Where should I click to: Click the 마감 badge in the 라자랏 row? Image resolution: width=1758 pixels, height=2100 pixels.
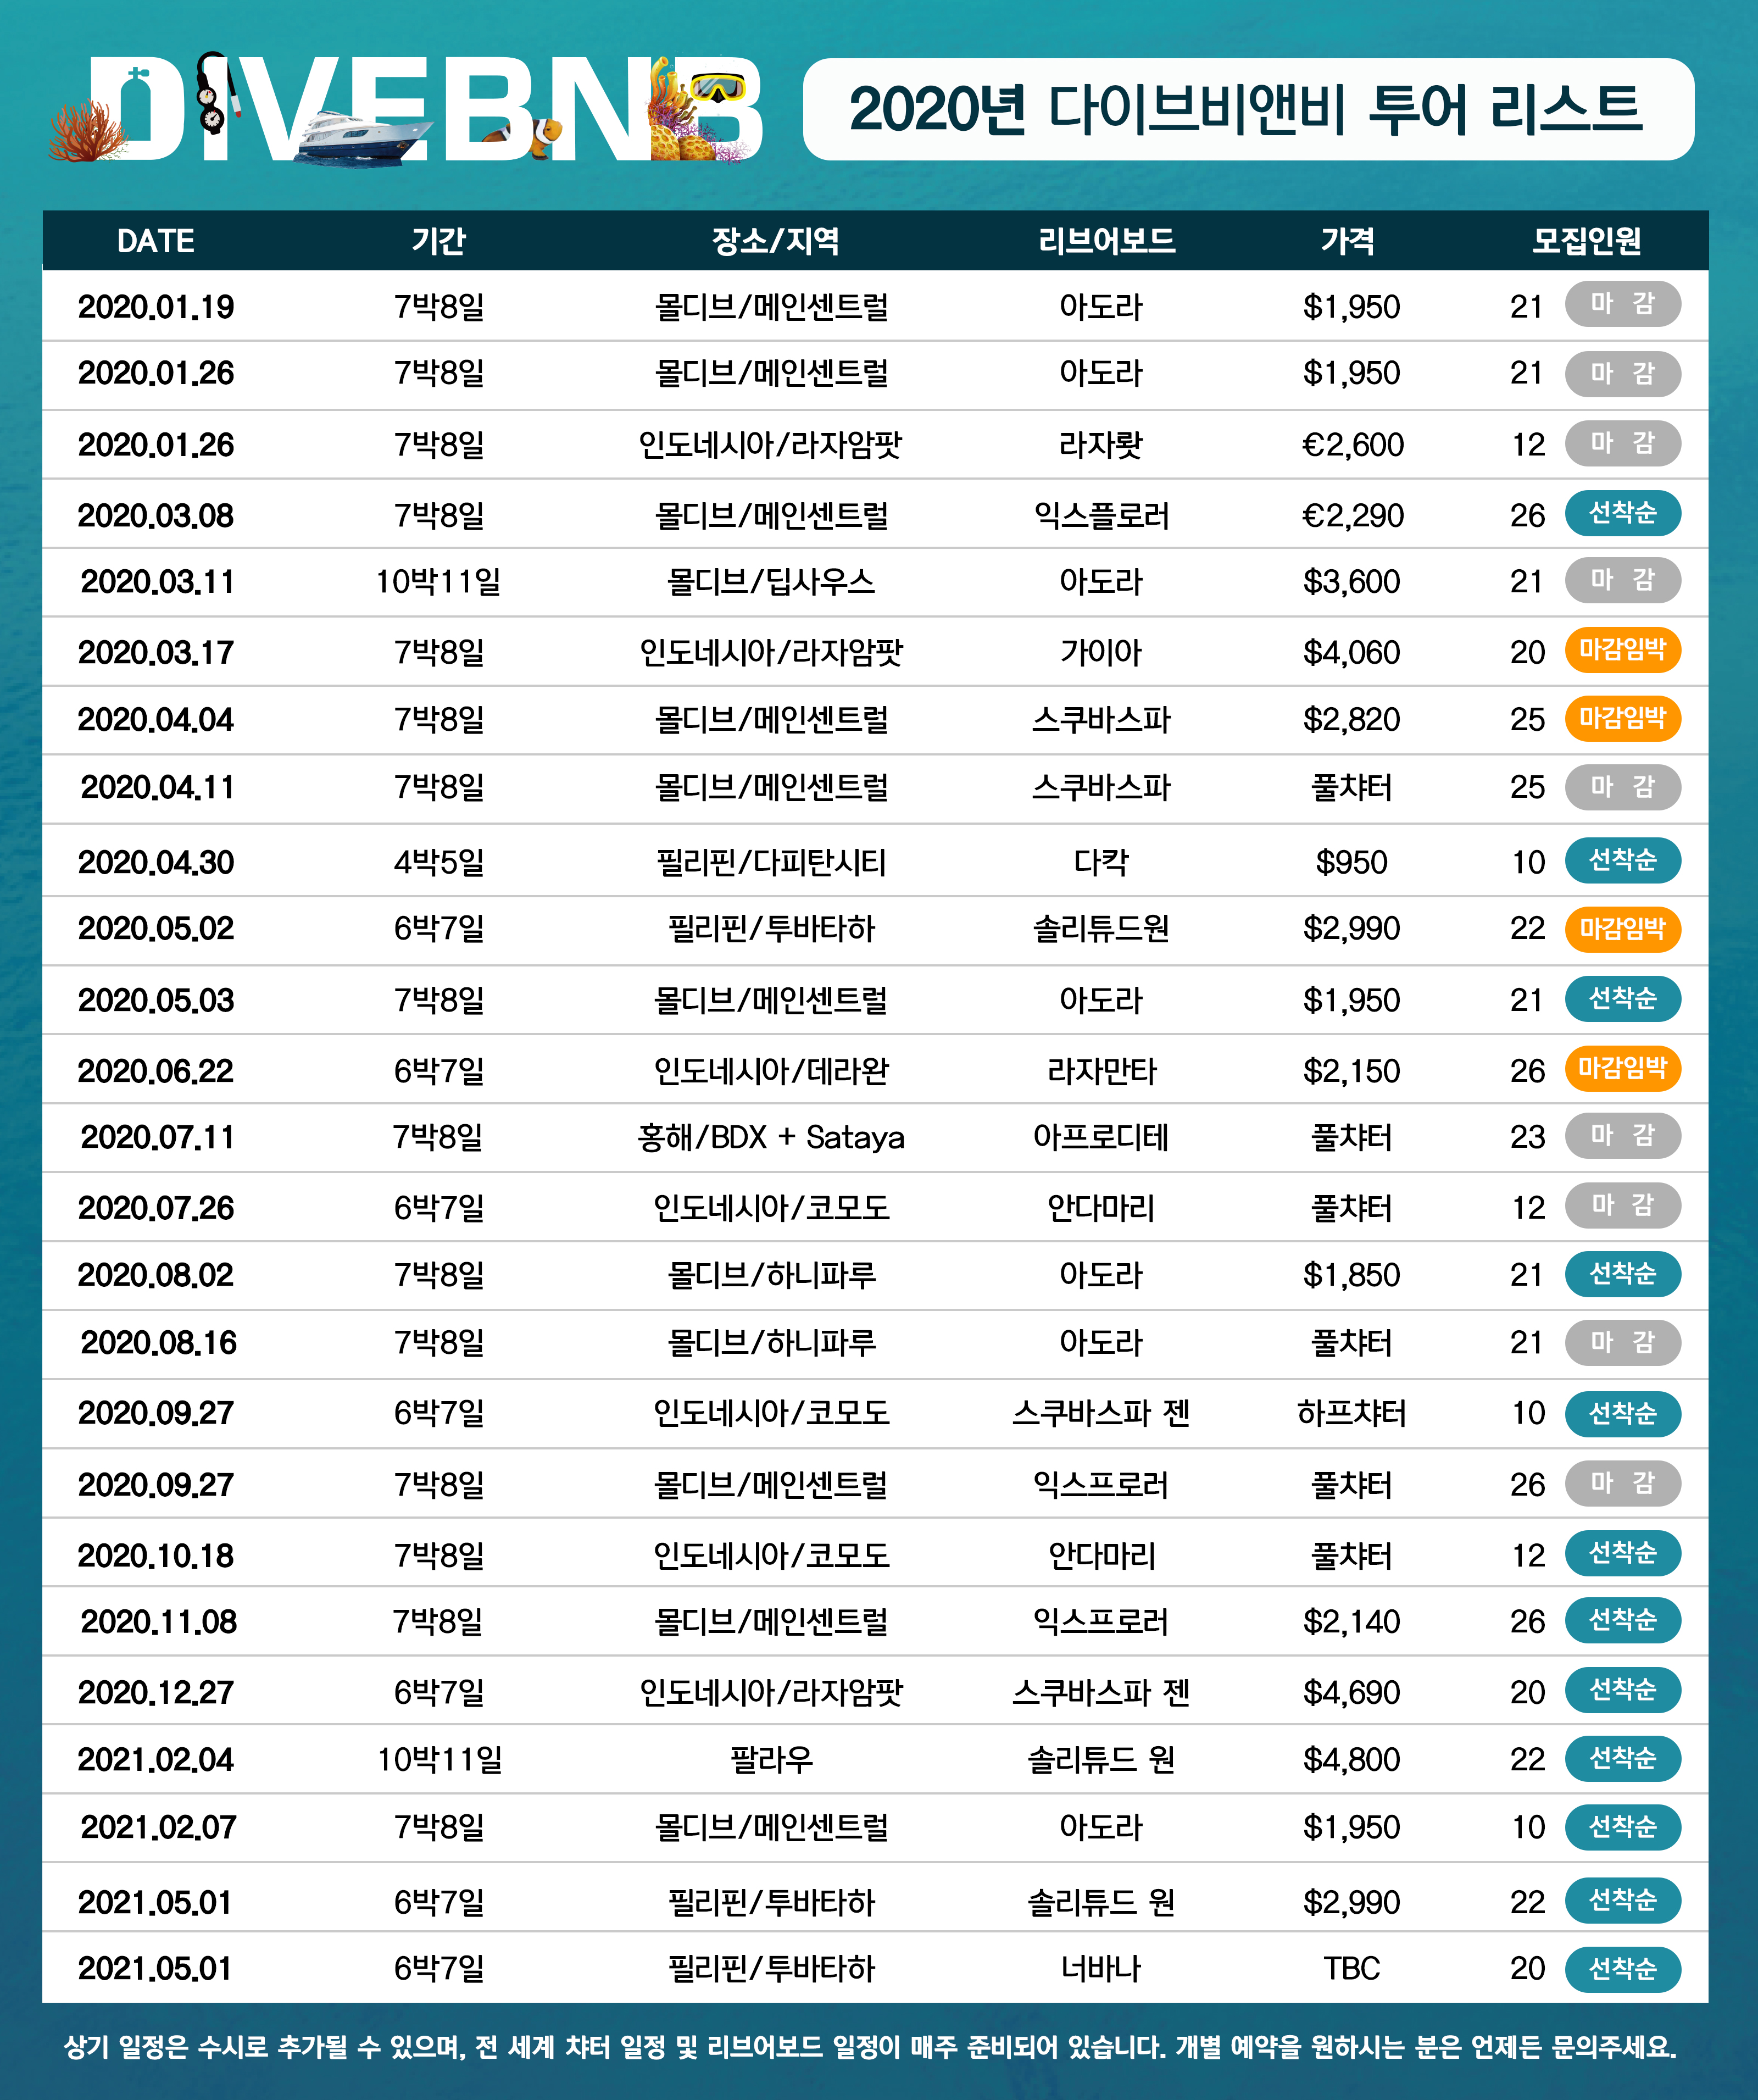point(1622,443)
